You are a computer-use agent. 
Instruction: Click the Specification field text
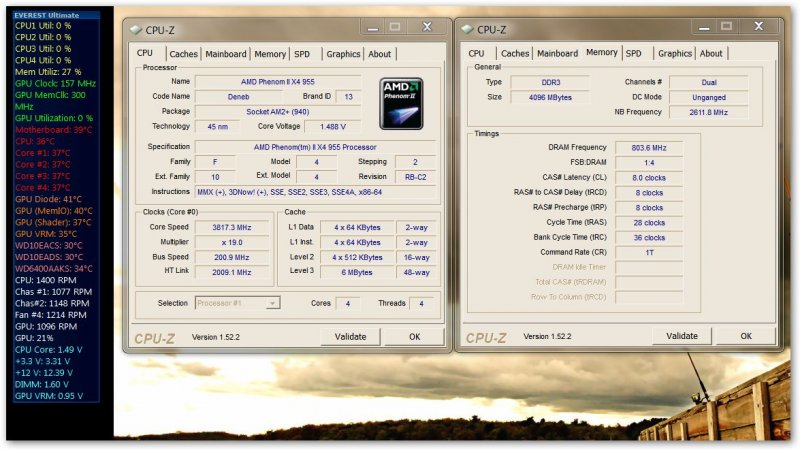tap(315, 147)
